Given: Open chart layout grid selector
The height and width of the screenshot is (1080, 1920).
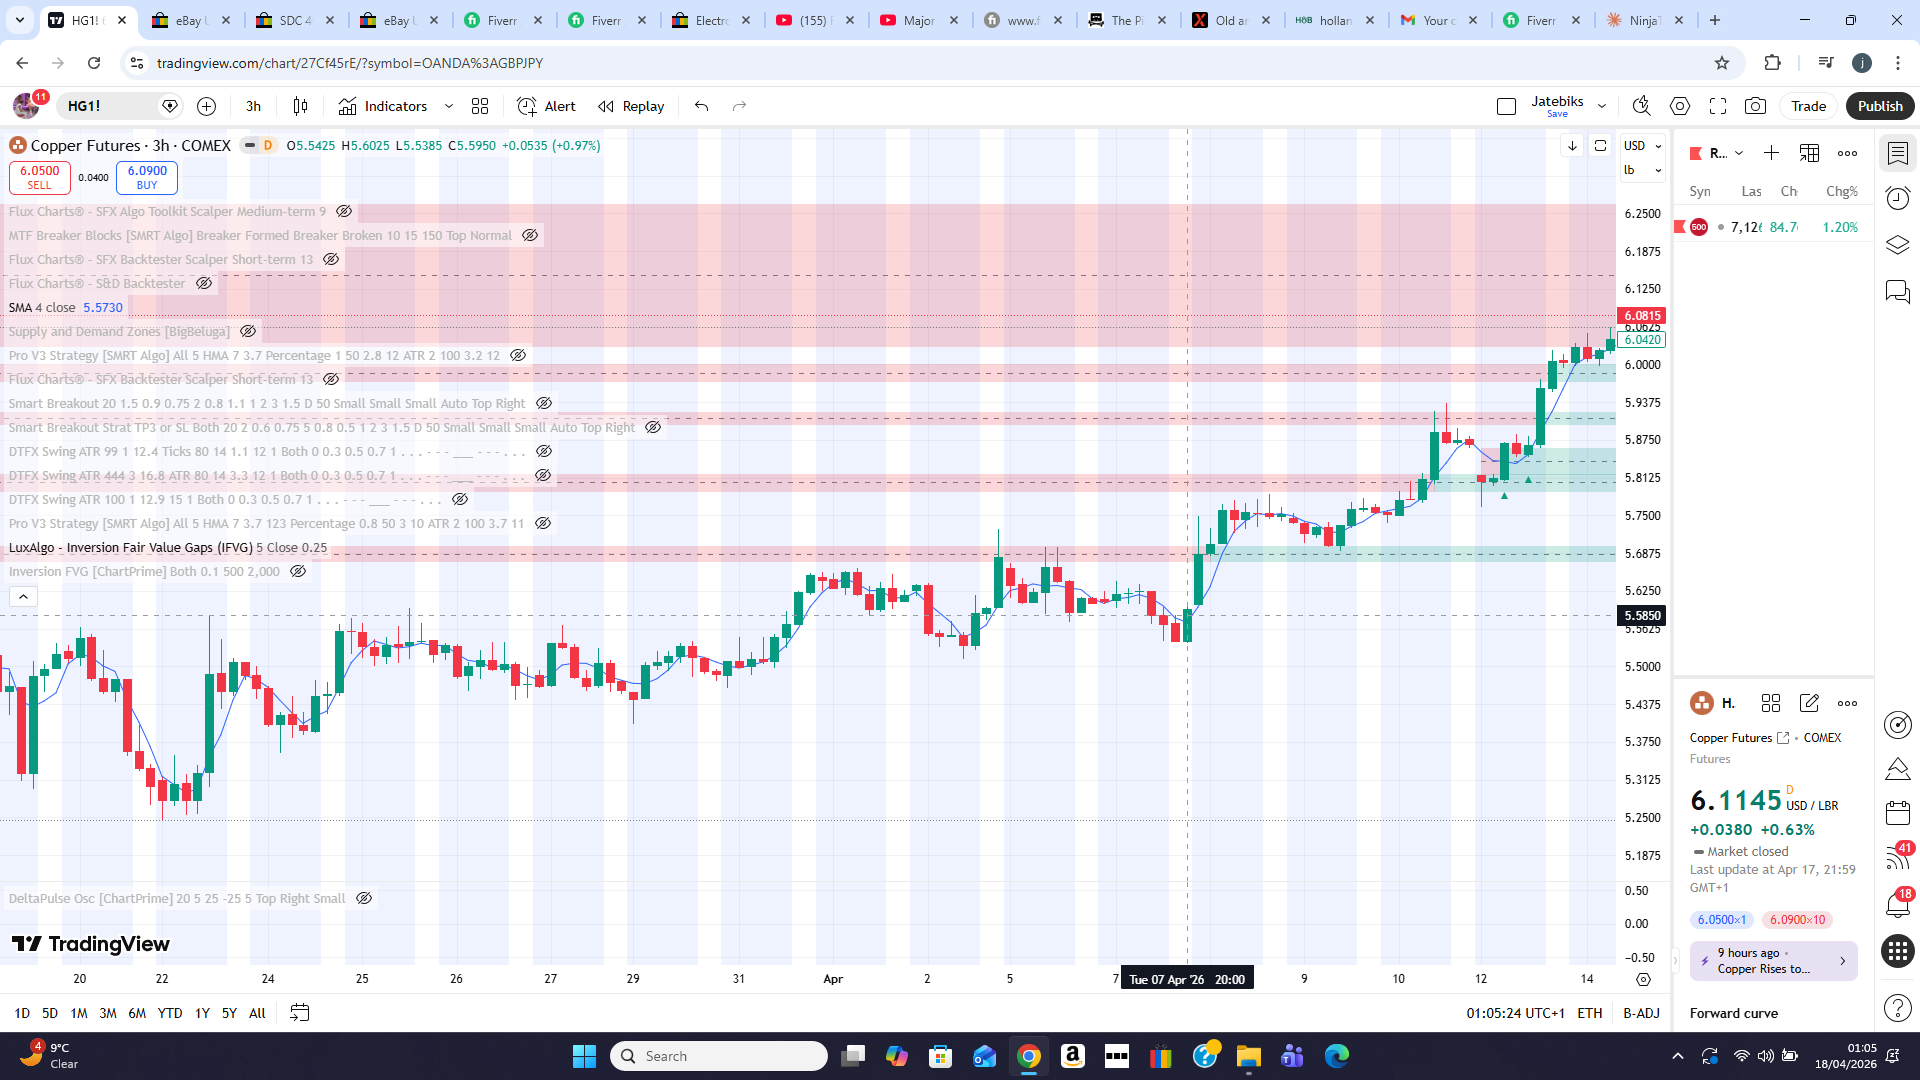Looking at the screenshot, I should click(480, 106).
